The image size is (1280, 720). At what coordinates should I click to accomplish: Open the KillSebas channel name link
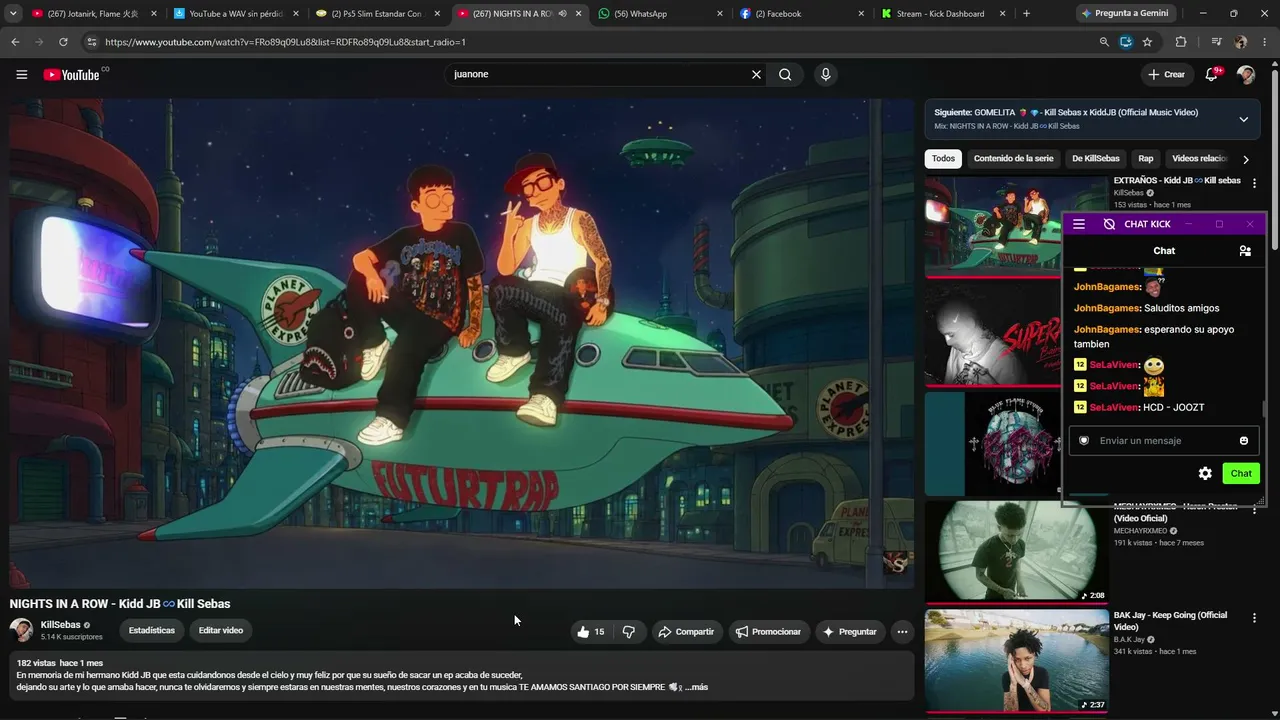coord(61,625)
